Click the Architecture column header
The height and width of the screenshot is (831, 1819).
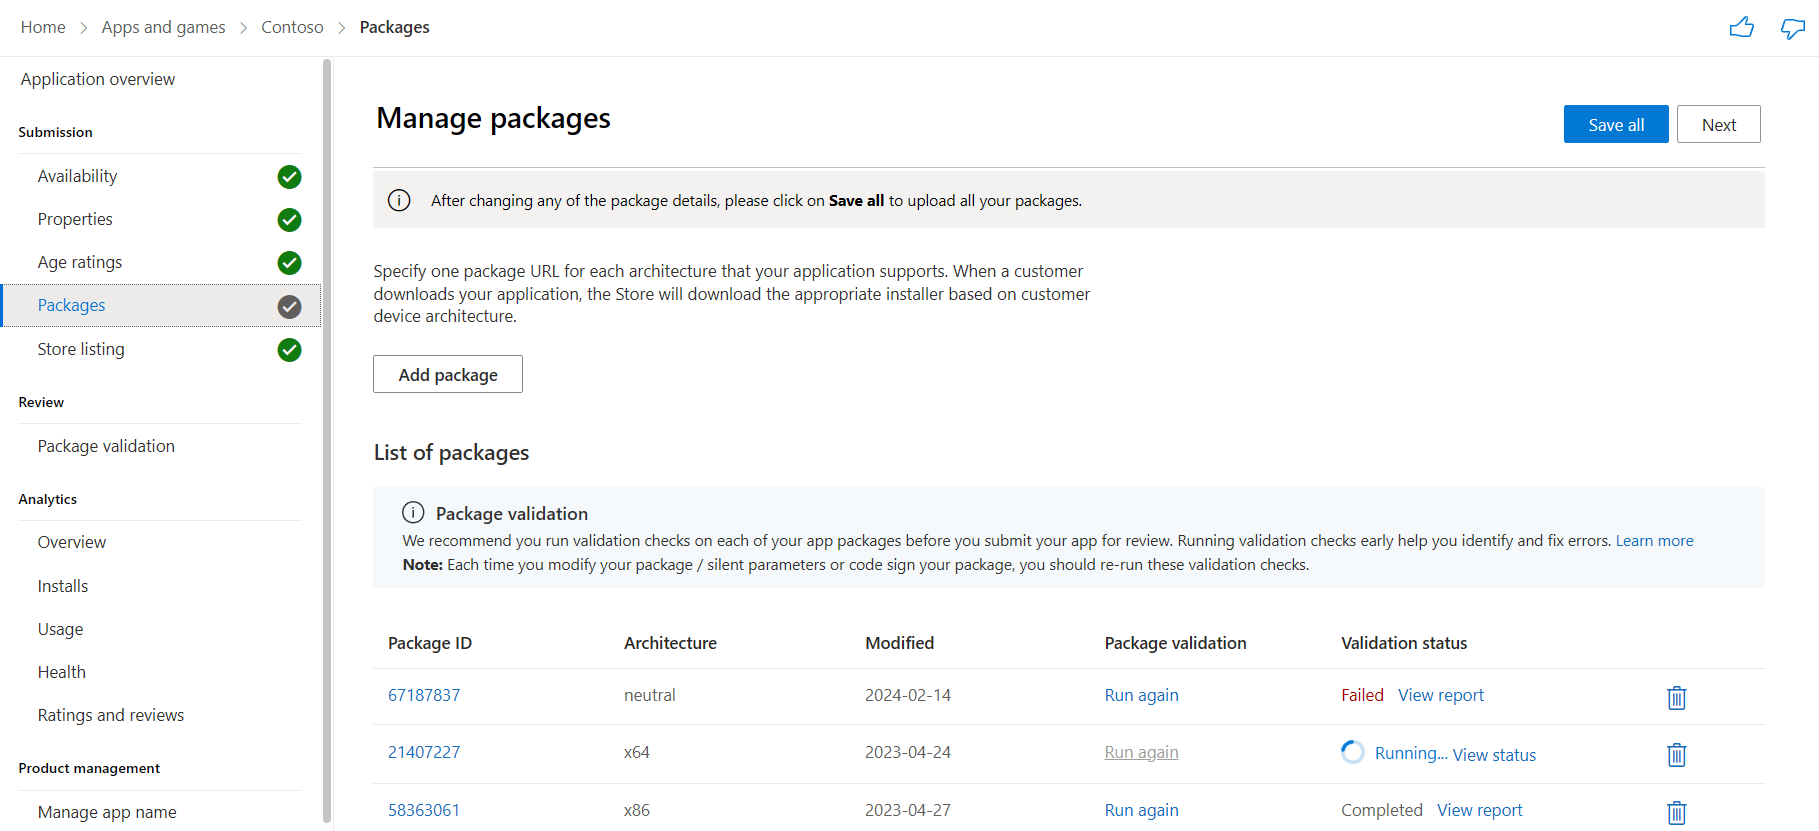(670, 643)
